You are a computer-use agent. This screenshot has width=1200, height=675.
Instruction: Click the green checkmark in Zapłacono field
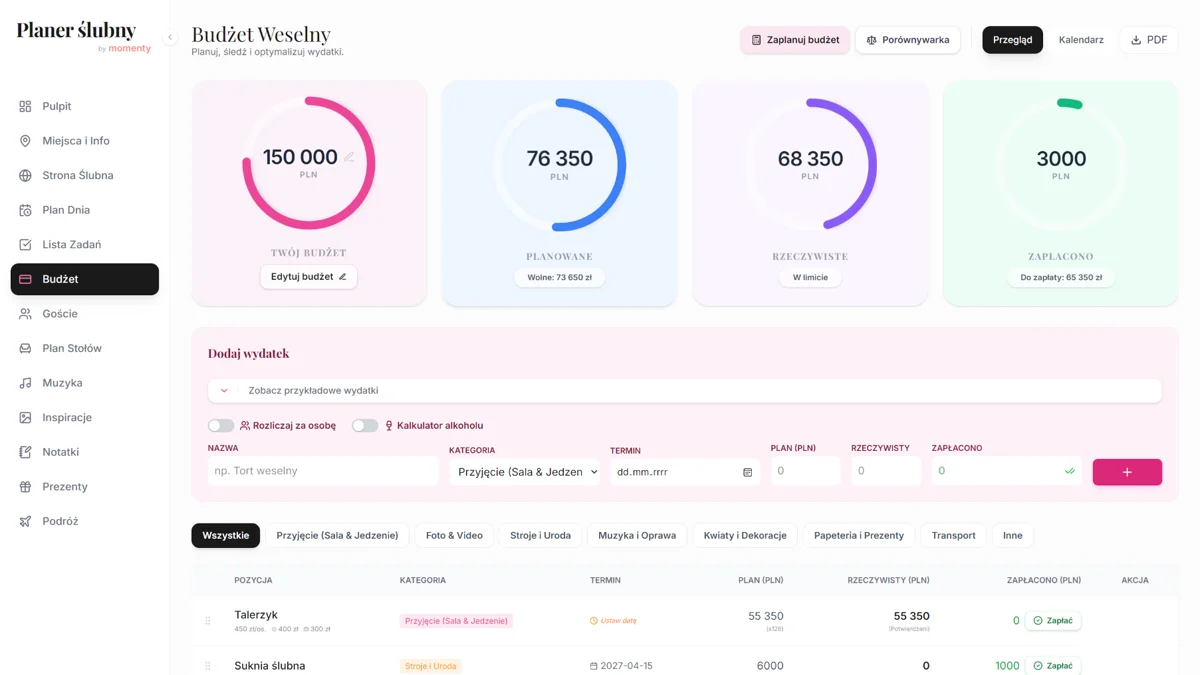(1069, 471)
